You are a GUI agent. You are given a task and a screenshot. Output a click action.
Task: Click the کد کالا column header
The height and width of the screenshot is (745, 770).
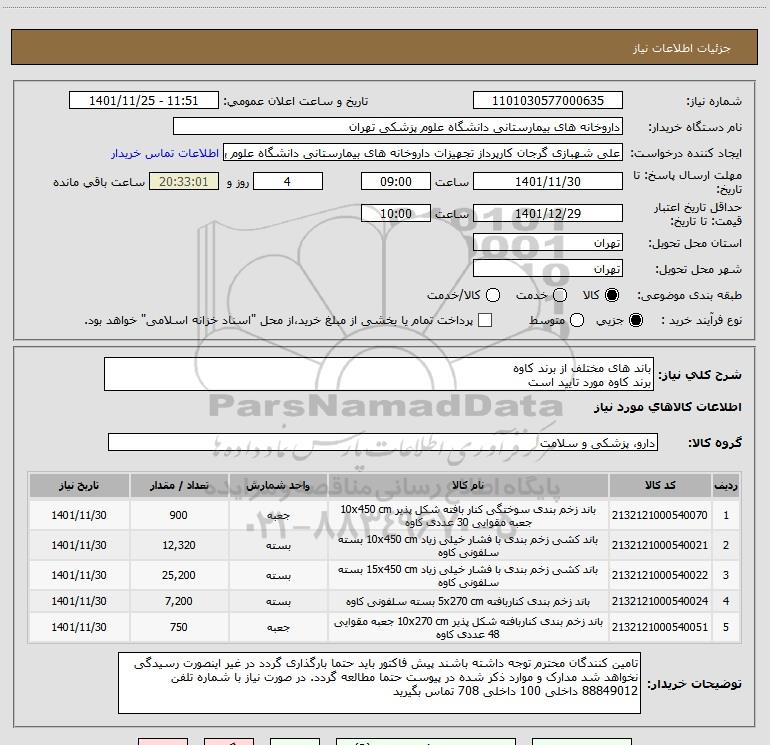660,486
